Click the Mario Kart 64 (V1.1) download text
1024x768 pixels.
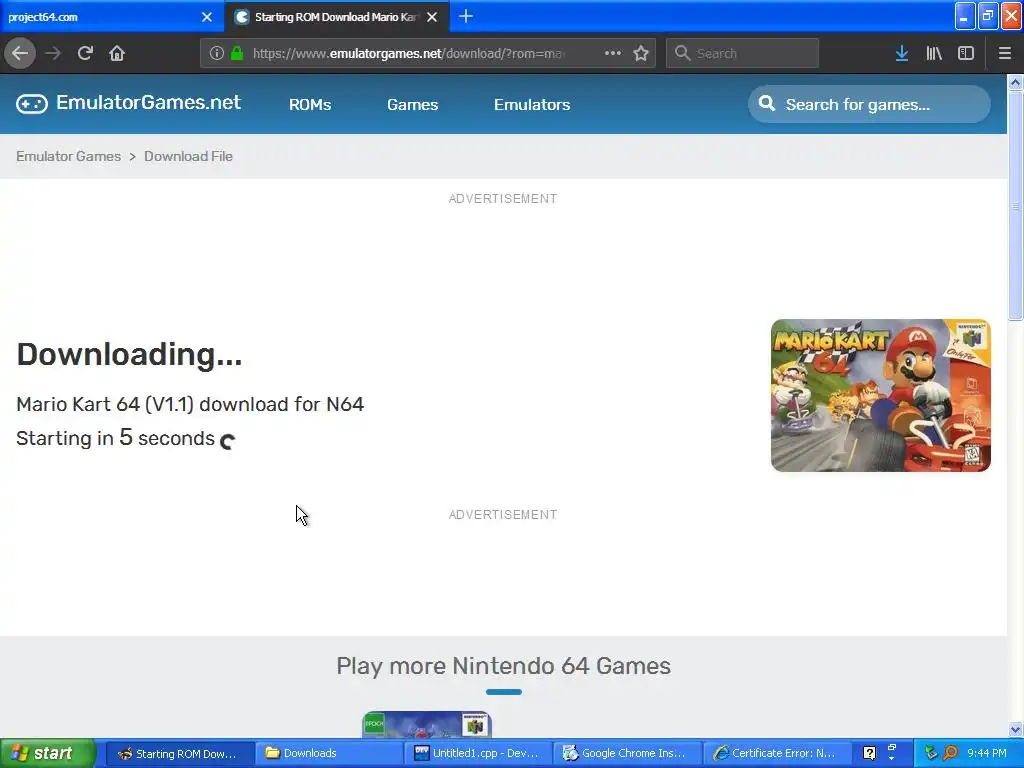coord(190,404)
